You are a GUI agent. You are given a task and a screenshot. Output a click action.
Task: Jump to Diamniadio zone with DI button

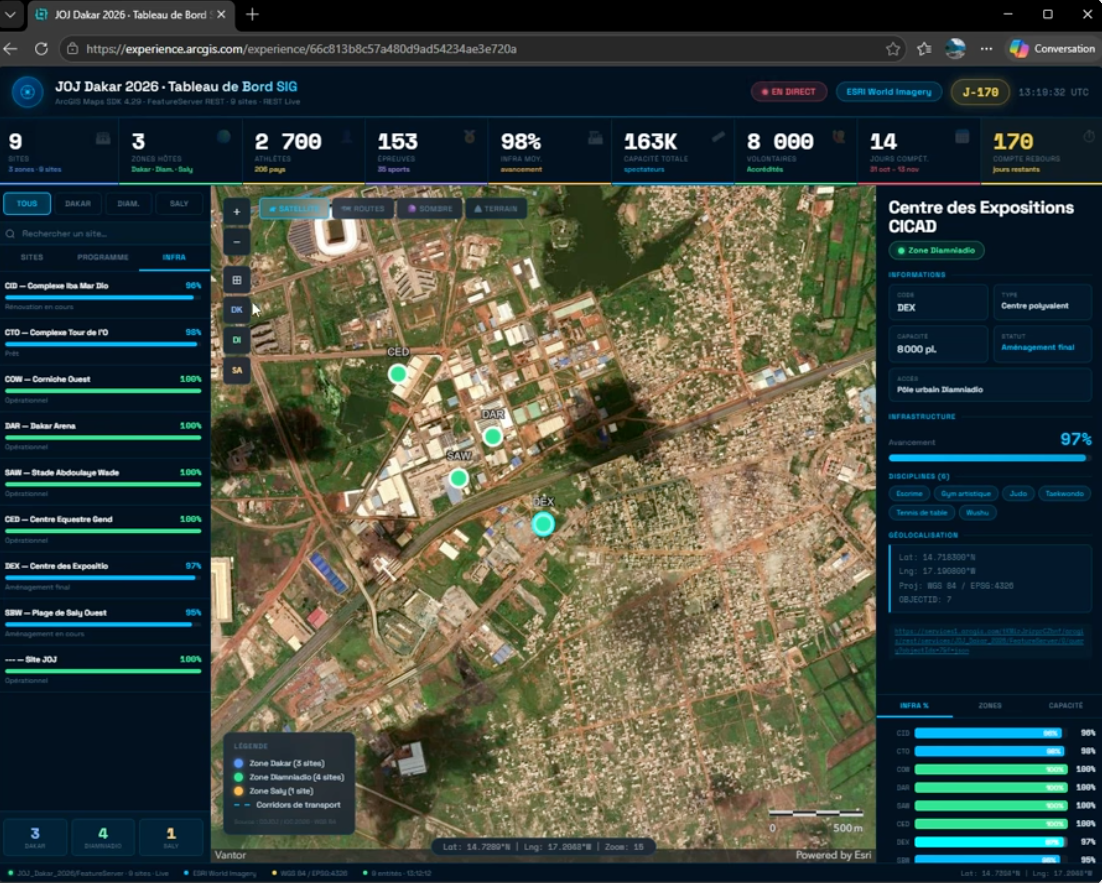tap(237, 340)
